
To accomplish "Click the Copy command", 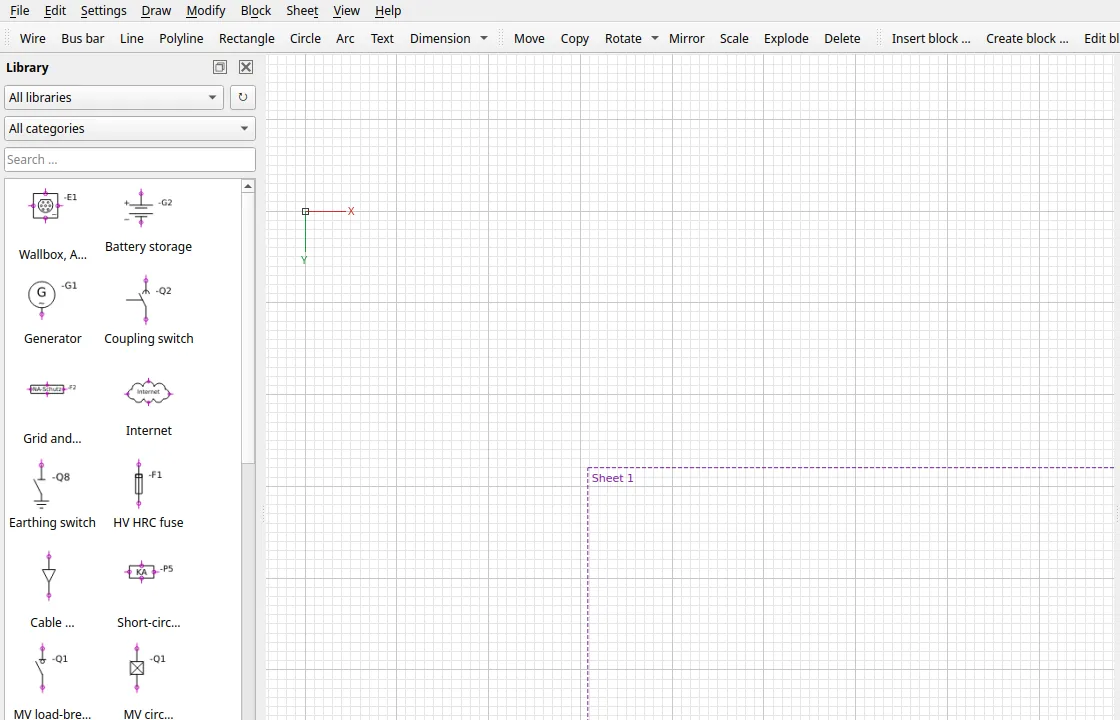I will point(575,39).
